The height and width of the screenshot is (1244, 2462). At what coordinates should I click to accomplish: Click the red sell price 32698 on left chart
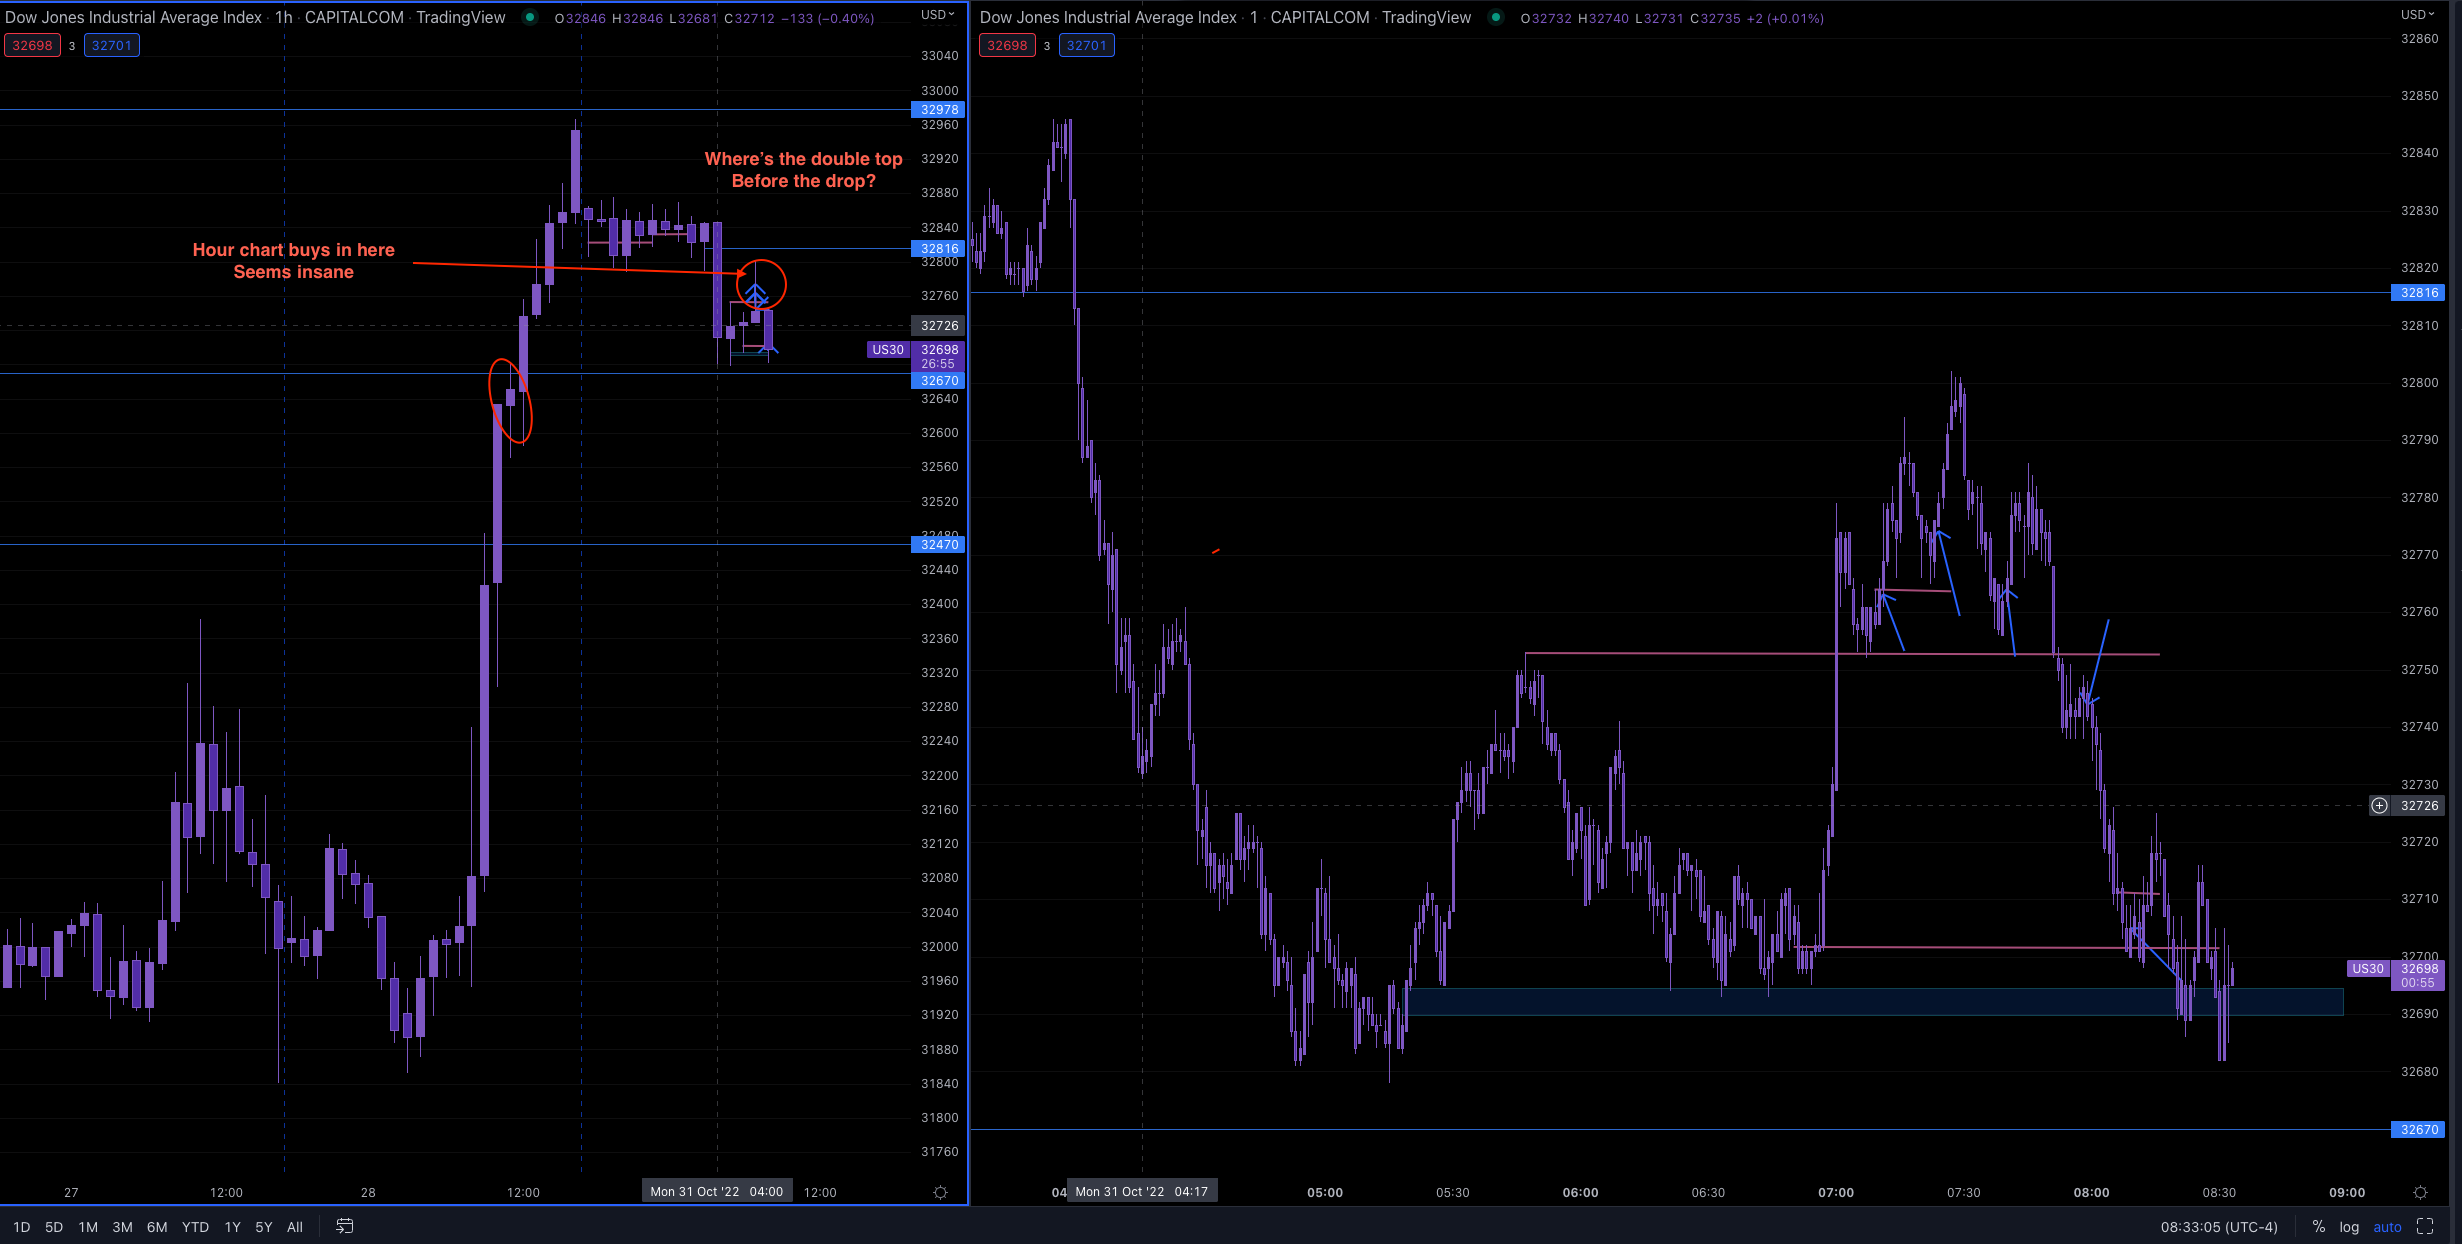click(x=32, y=45)
